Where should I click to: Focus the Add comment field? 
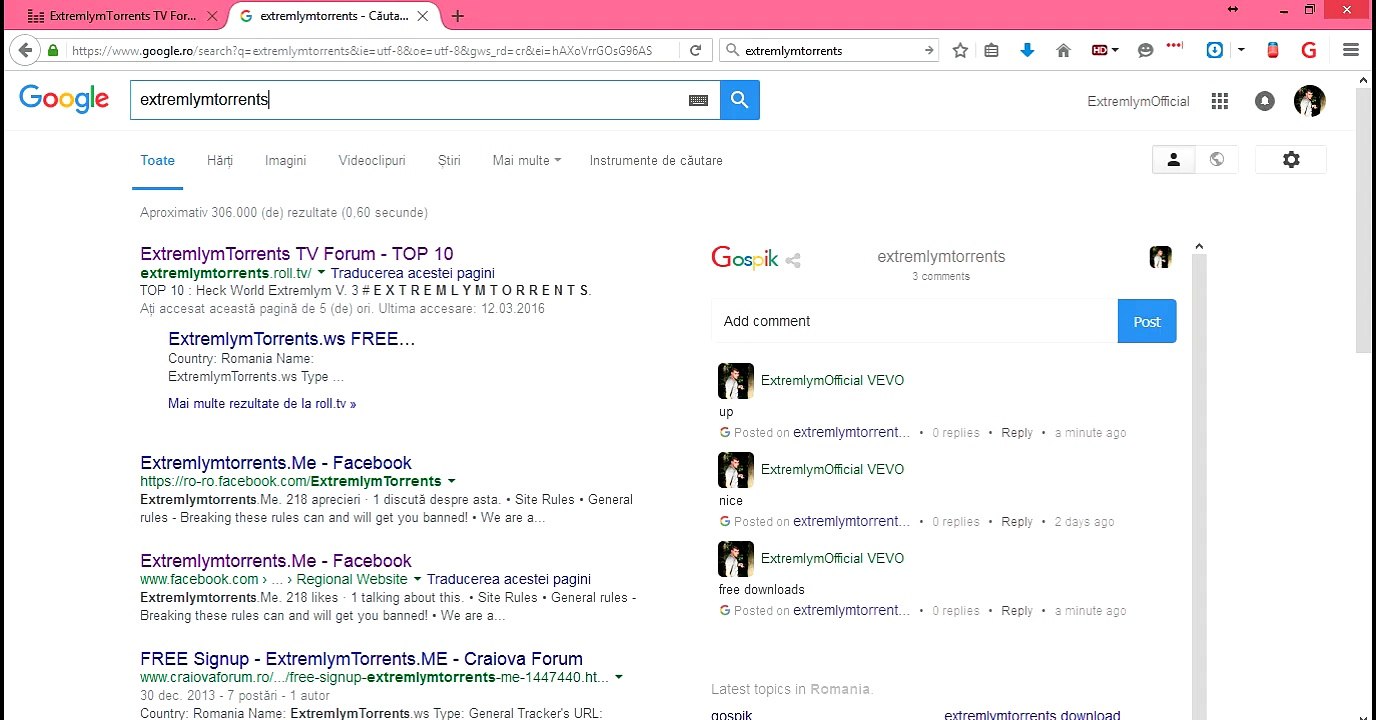tap(914, 321)
